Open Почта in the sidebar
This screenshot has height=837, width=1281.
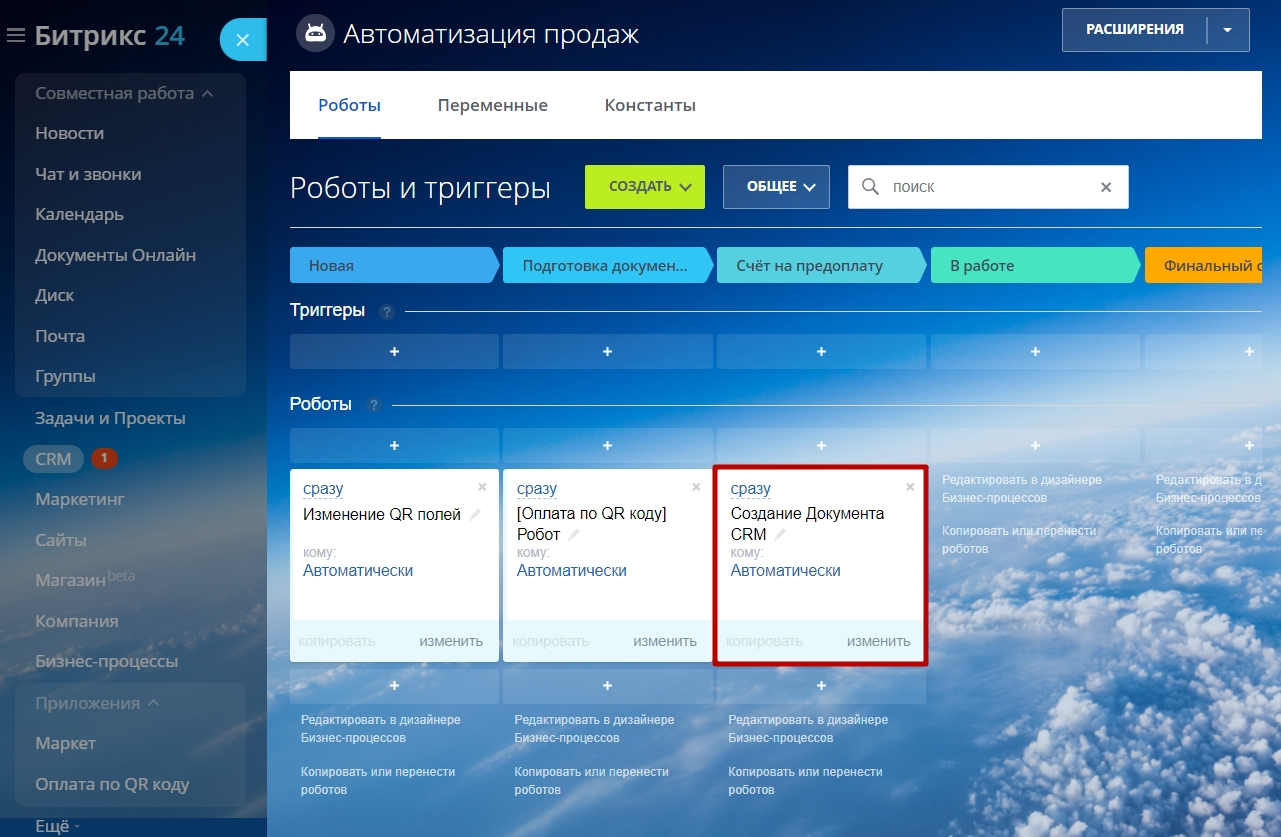tap(60, 336)
